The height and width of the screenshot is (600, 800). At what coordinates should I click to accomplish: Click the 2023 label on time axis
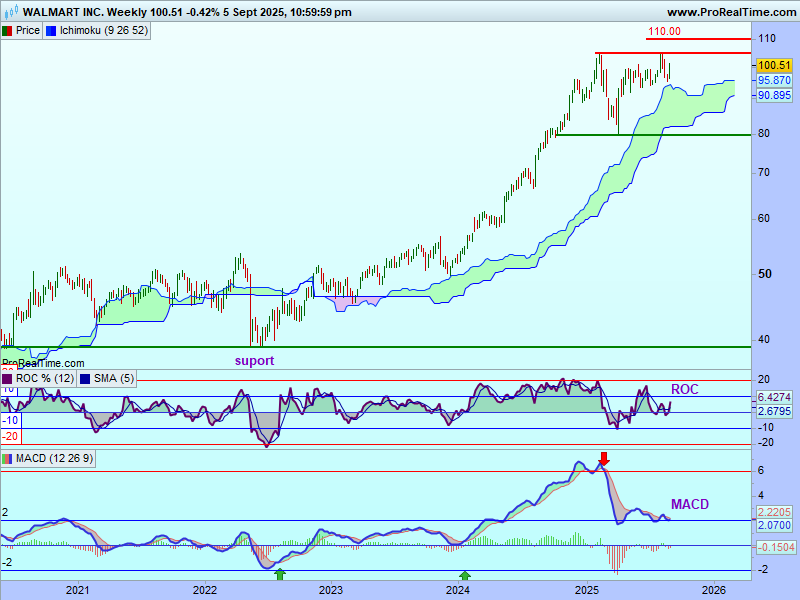(331, 590)
